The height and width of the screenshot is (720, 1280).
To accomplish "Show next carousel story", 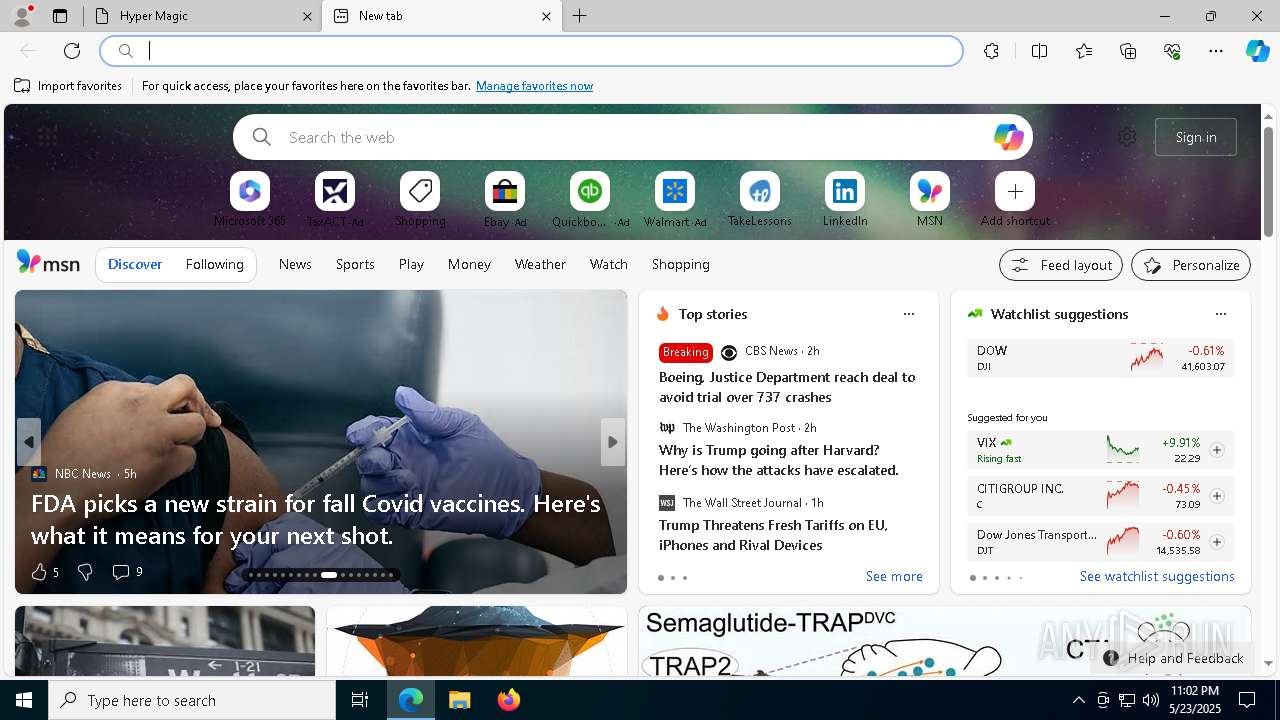I will pos(613,442).
